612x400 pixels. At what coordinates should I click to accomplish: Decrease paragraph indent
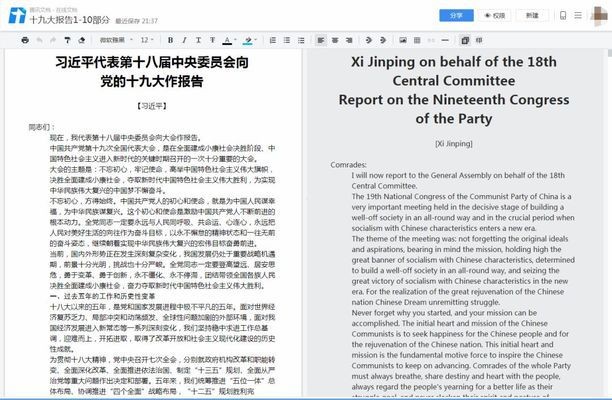tap(368, 40)
